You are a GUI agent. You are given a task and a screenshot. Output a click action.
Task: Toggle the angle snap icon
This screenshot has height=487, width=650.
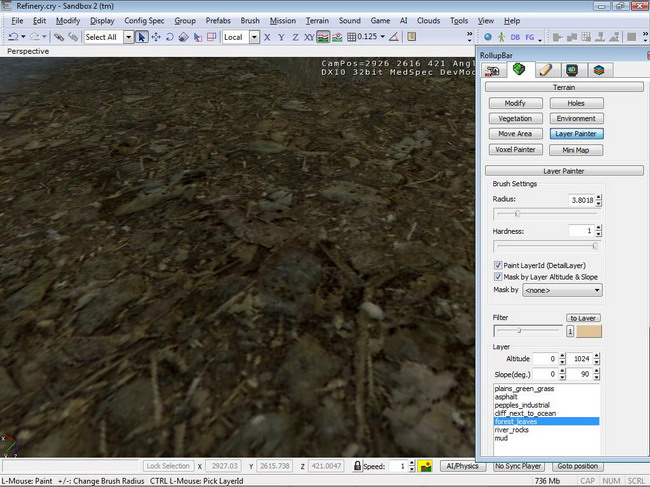[x=394, y=37]
